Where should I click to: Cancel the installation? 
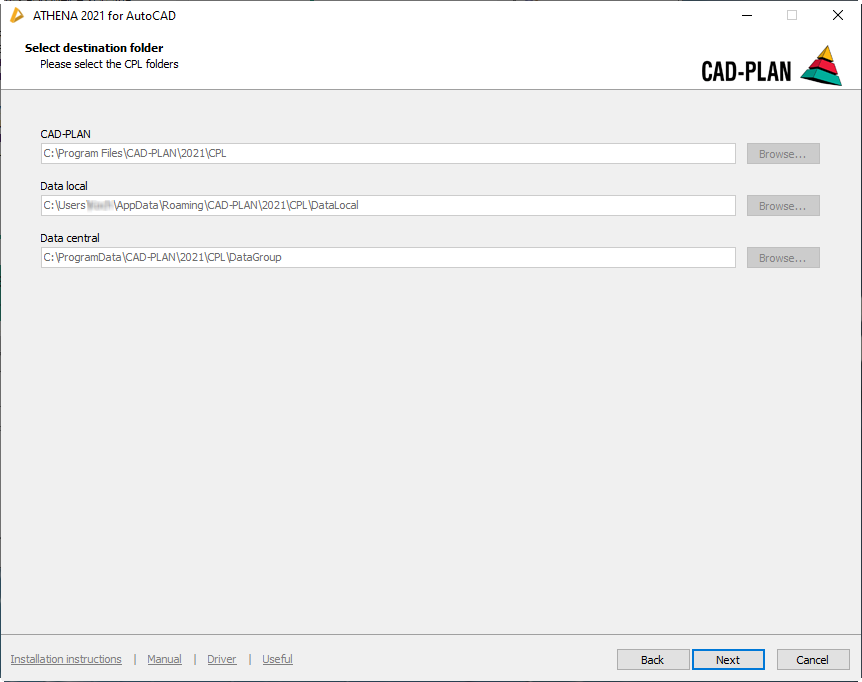click(x=812, y=660)
